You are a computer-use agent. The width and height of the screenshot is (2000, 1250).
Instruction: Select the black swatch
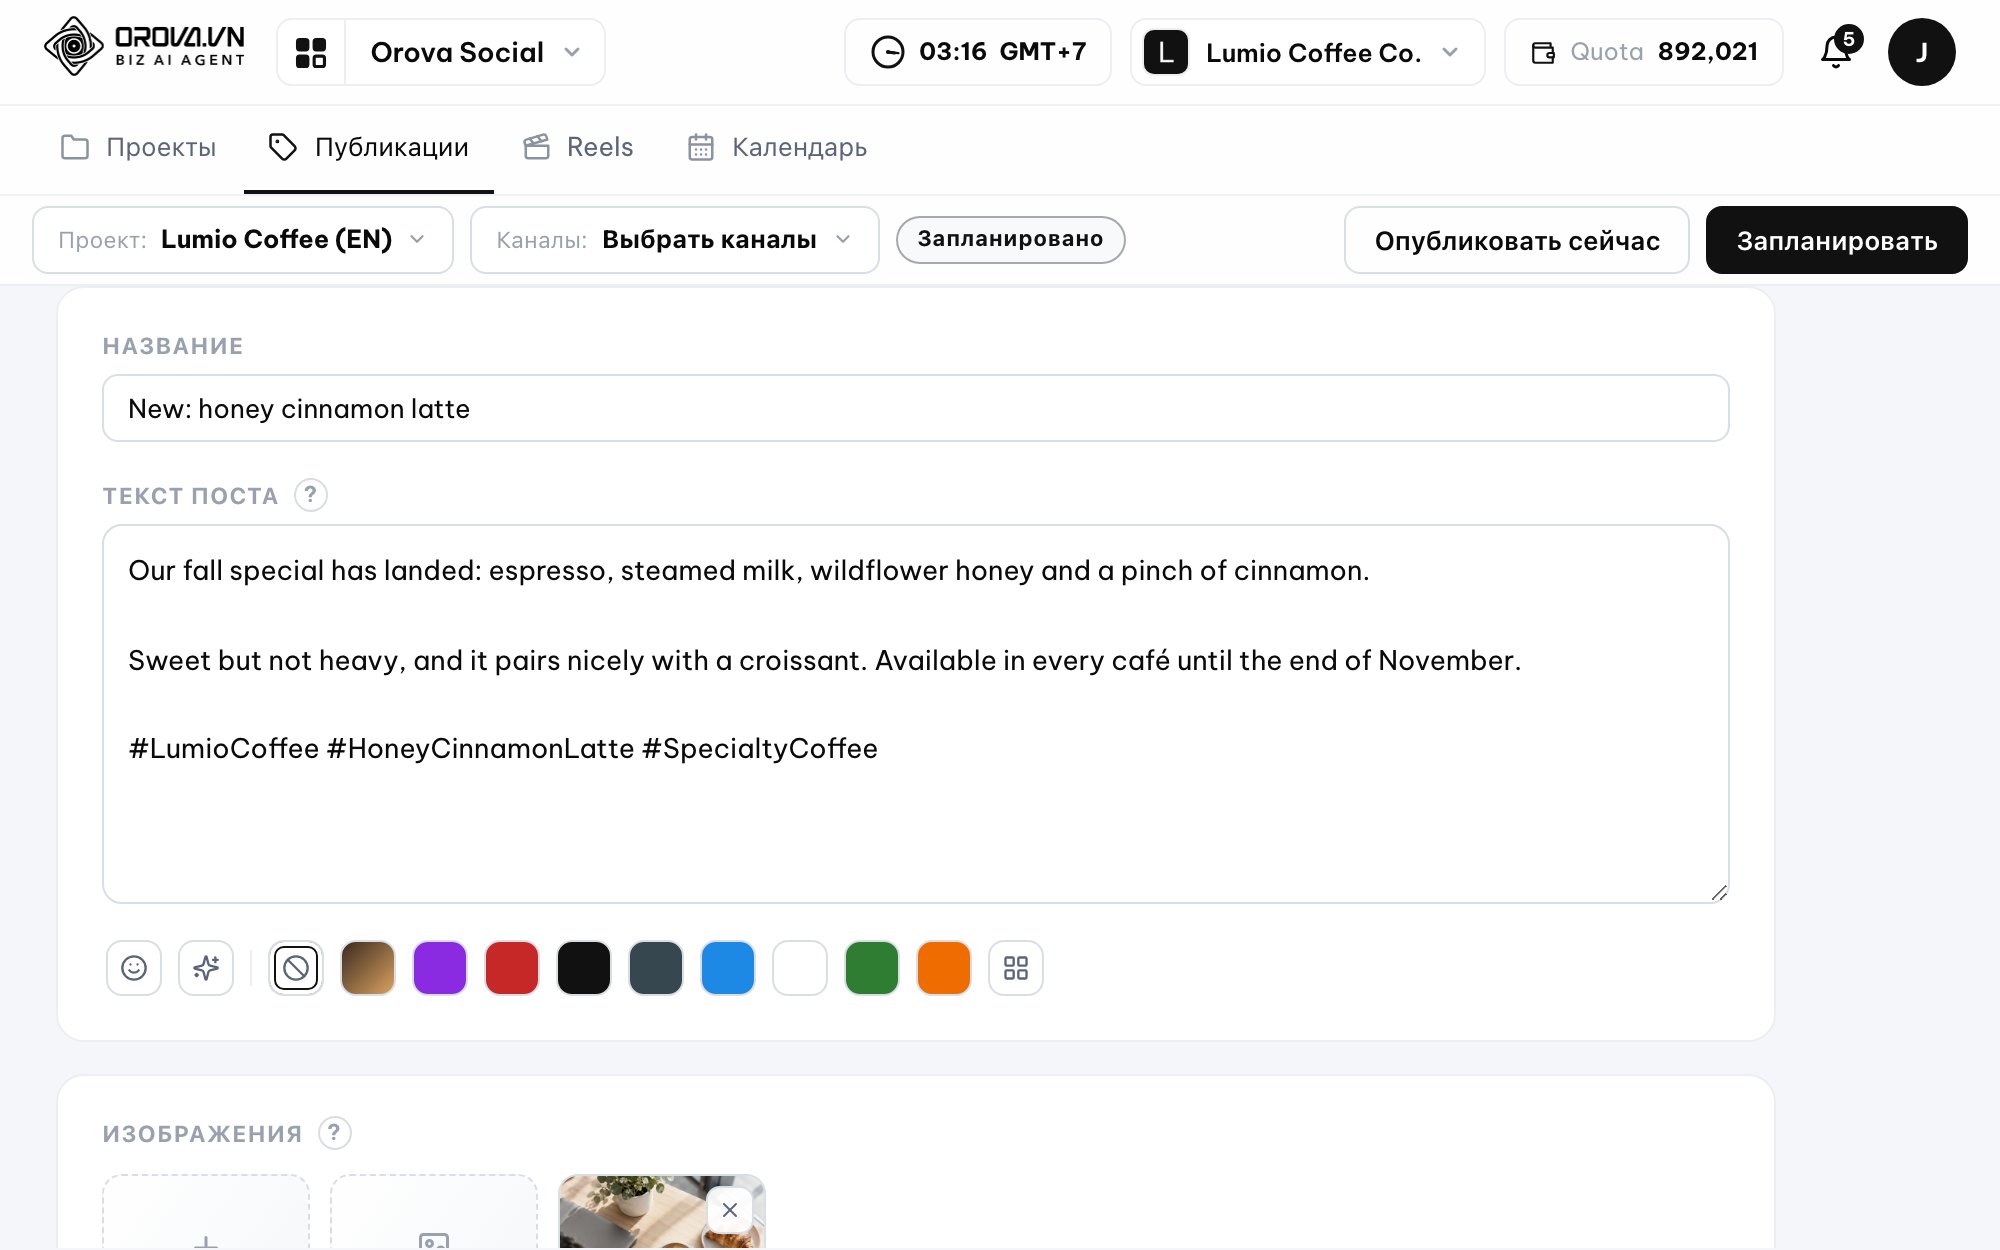point(584,968)
